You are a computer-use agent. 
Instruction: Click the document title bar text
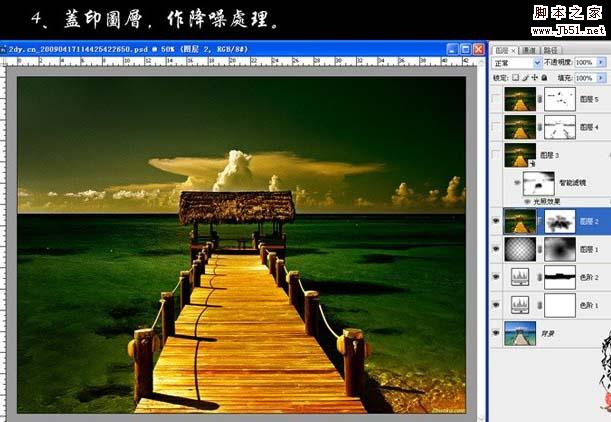click(128, 49)
